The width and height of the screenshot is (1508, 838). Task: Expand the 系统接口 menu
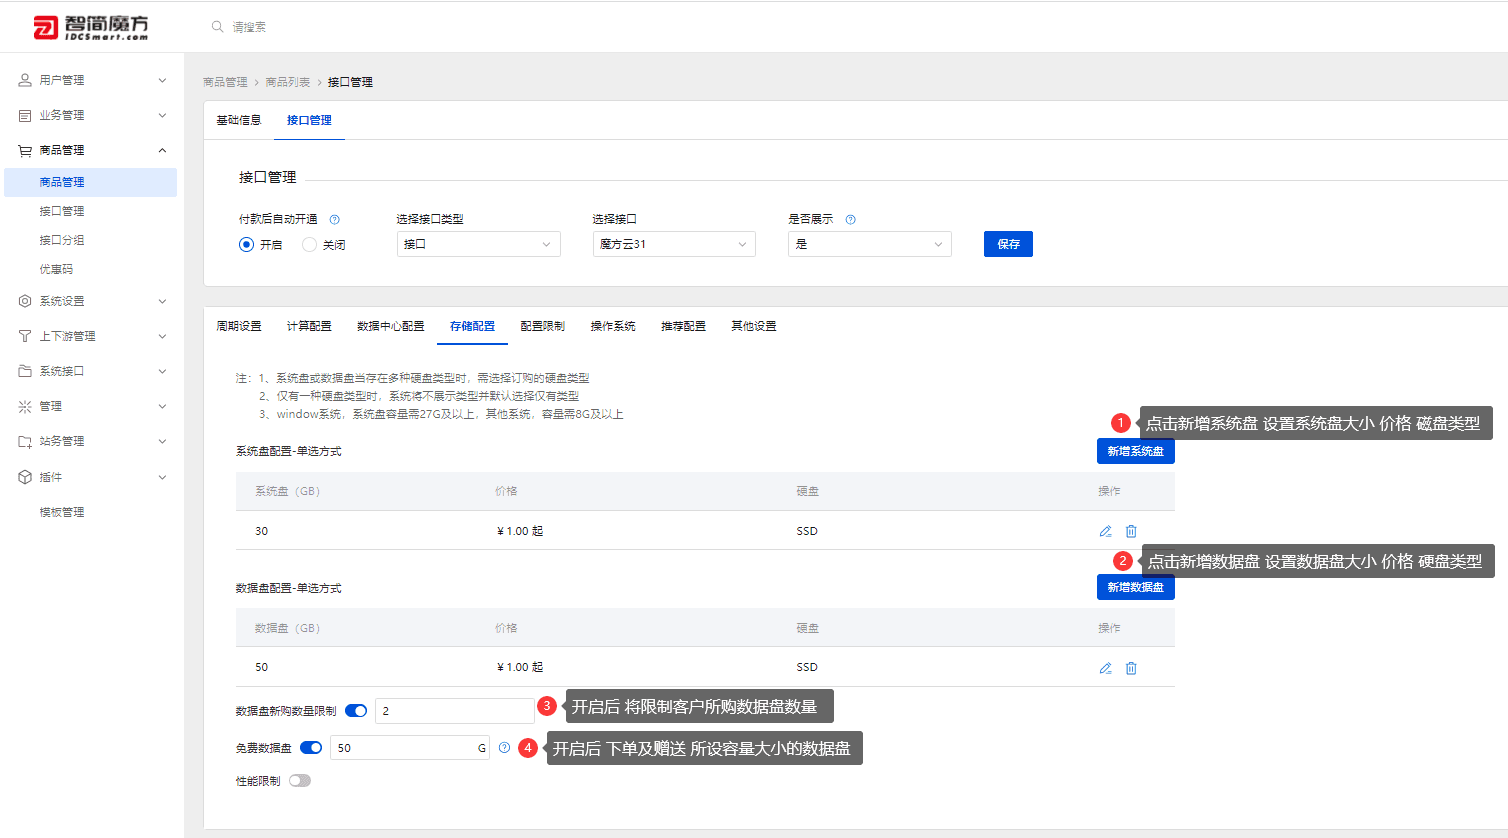[x=162, y=371]
